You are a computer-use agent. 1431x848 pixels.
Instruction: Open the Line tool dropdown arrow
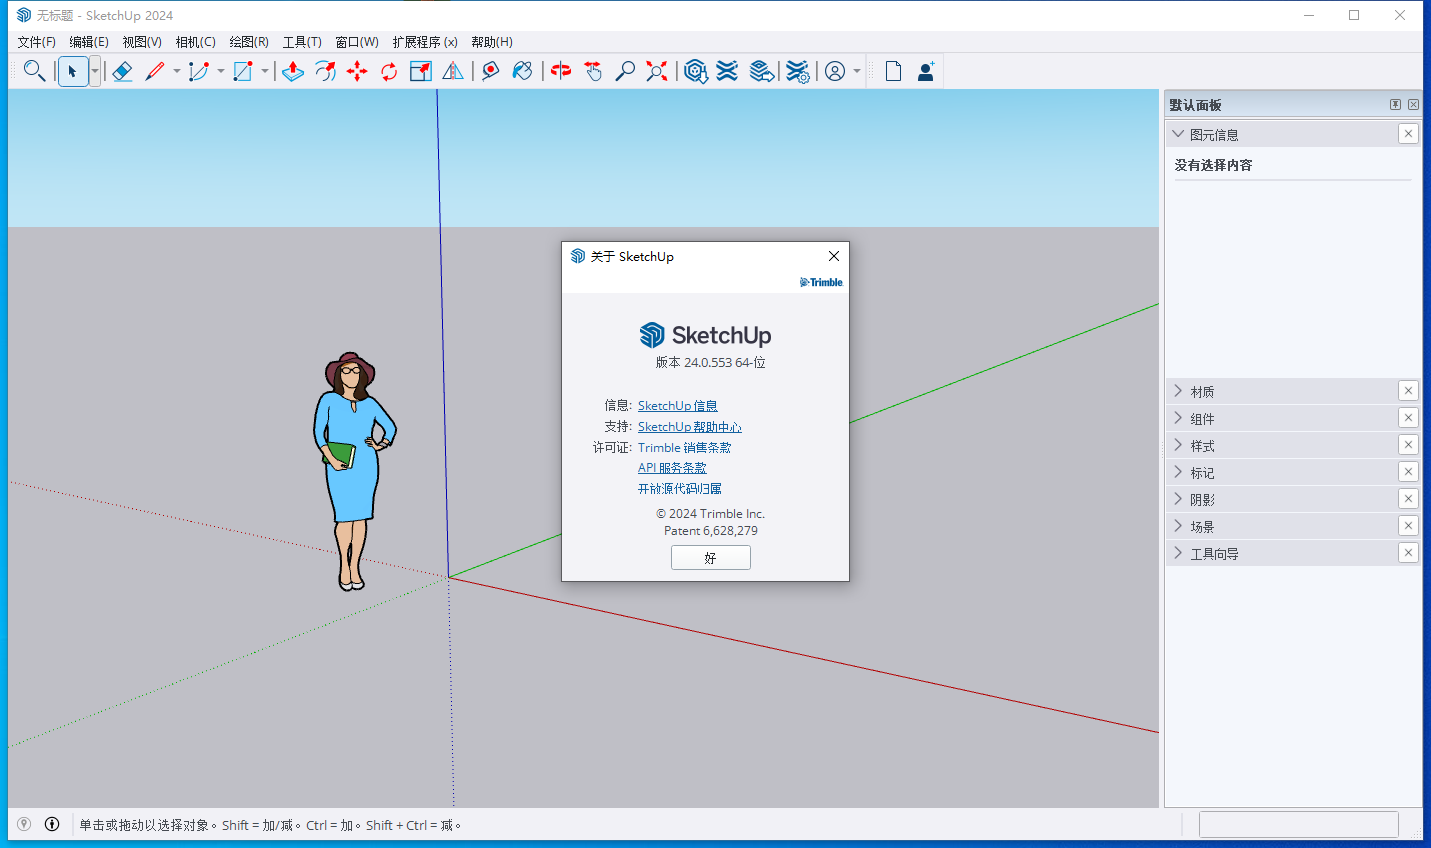point(177,71)
